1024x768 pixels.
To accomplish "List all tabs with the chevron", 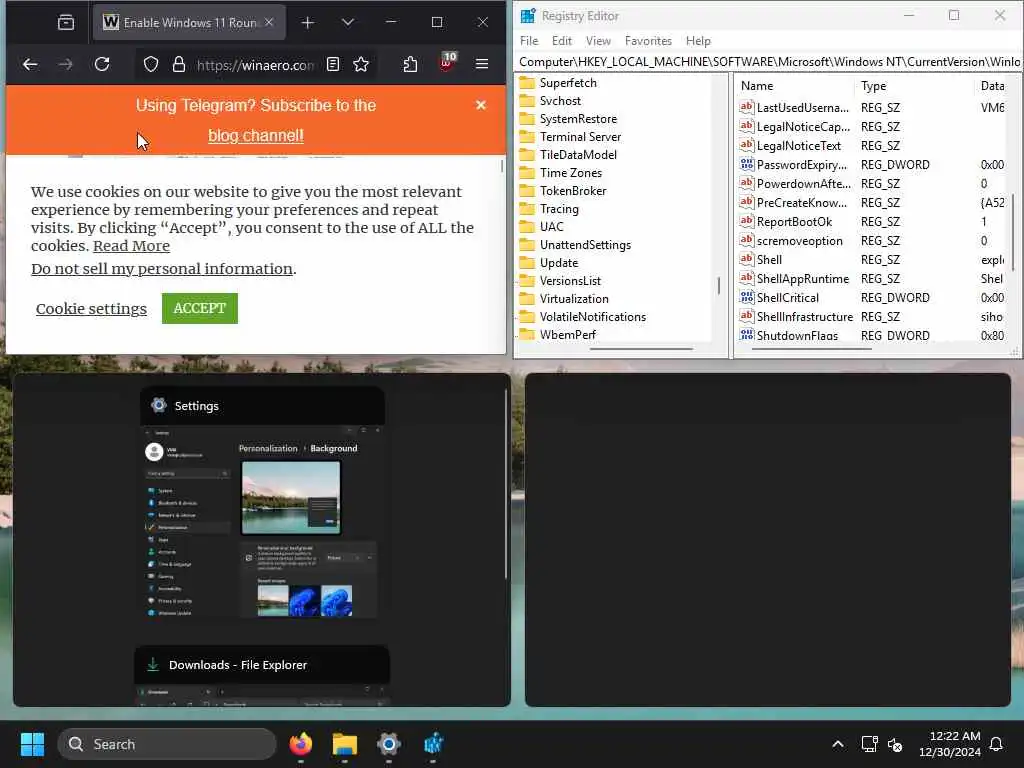I will pyautogui.click(x=348, y=23).
